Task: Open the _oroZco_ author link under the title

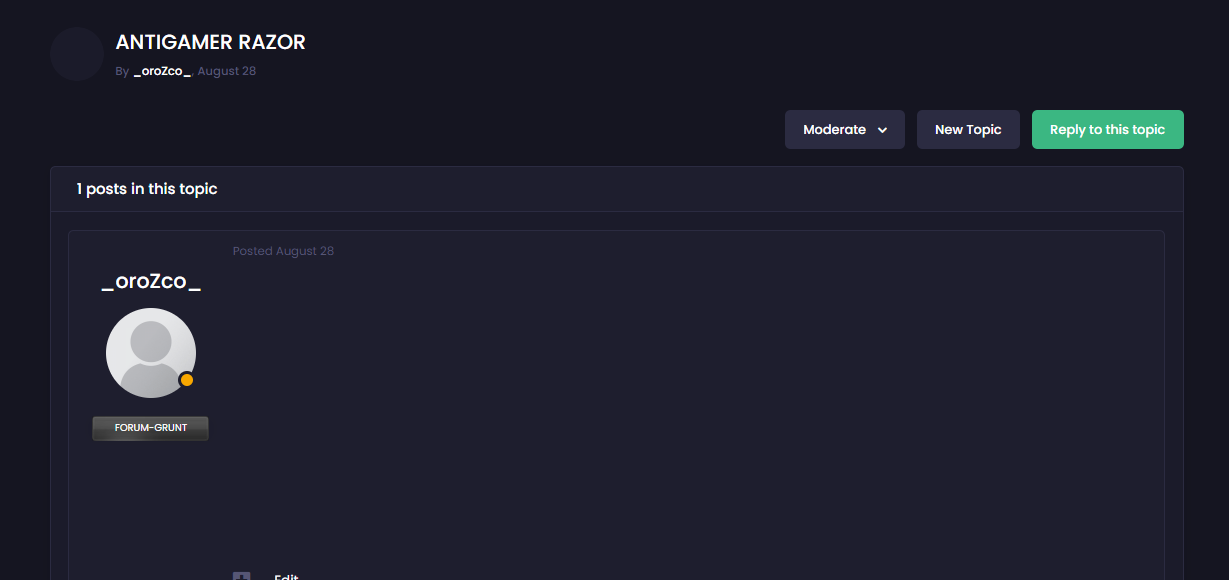Action: pyautogui.click(x=162, y=72)
